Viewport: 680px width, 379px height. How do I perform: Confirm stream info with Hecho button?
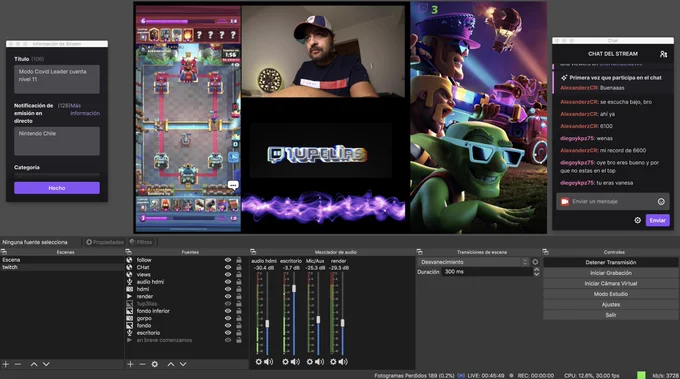click(57, 188)
